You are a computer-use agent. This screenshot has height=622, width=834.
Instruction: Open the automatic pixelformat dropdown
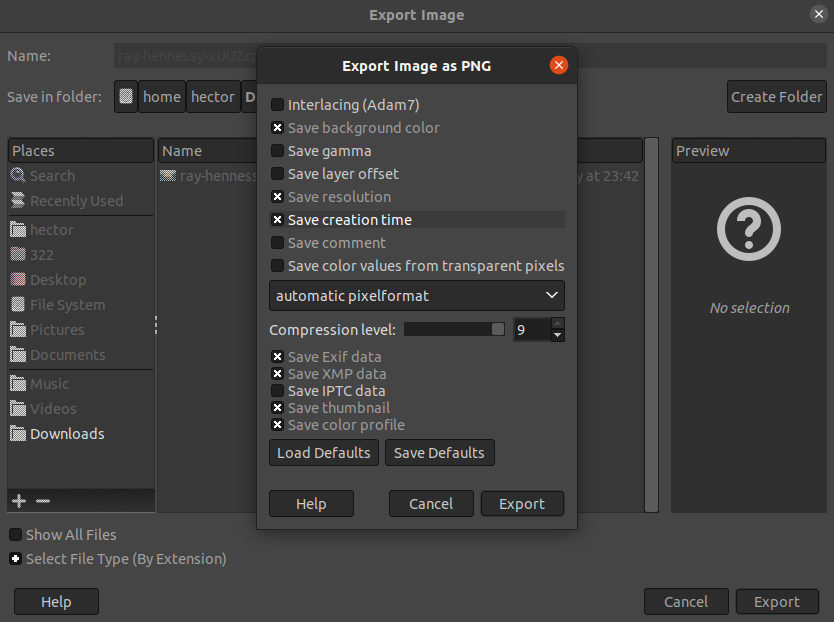[416, 296]
